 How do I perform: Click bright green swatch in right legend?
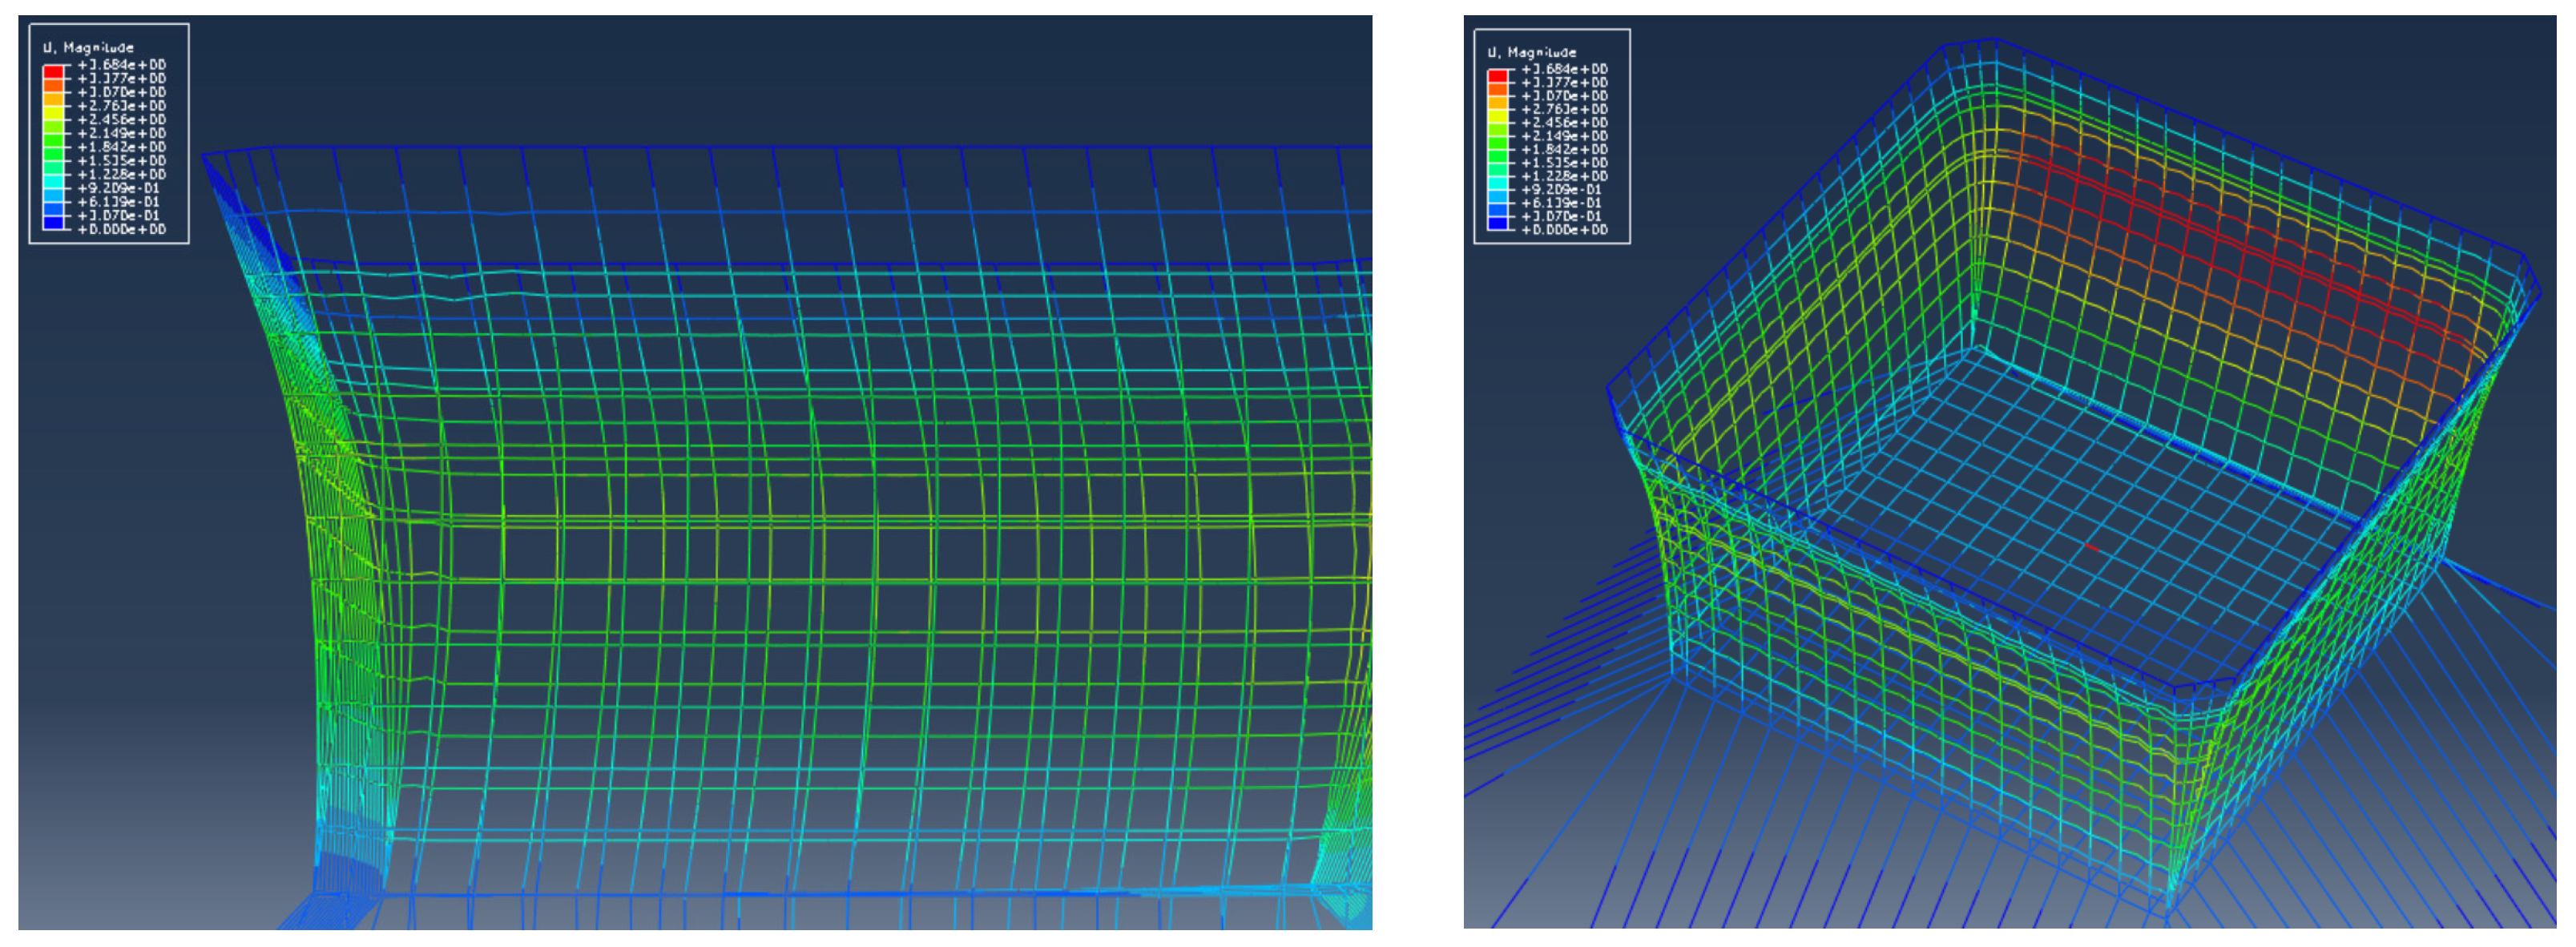(1498, 143)
